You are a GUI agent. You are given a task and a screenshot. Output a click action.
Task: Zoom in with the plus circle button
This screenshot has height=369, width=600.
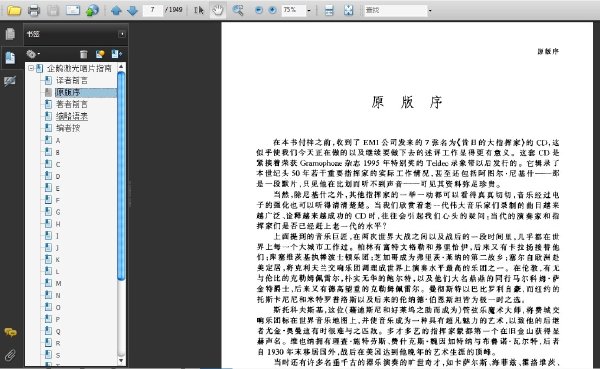point(272,10)
